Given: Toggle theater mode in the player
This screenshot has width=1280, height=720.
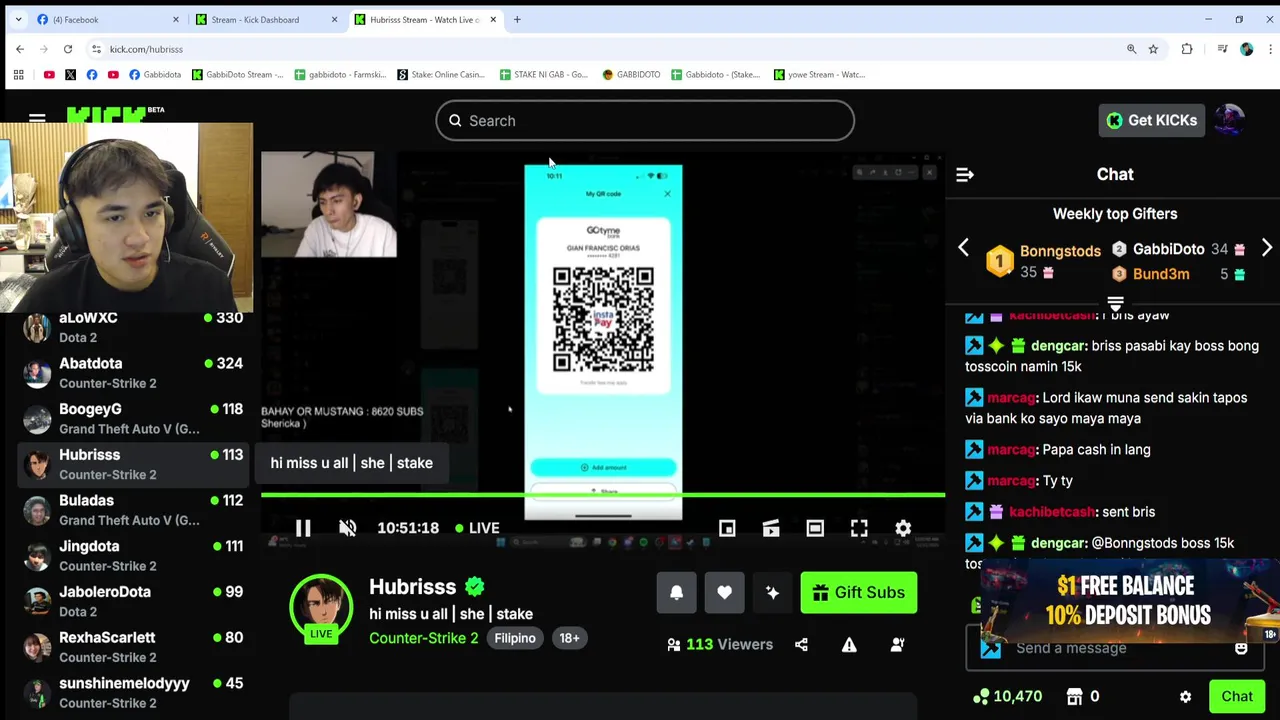Looking at the screenshot, I should [815, 528].
